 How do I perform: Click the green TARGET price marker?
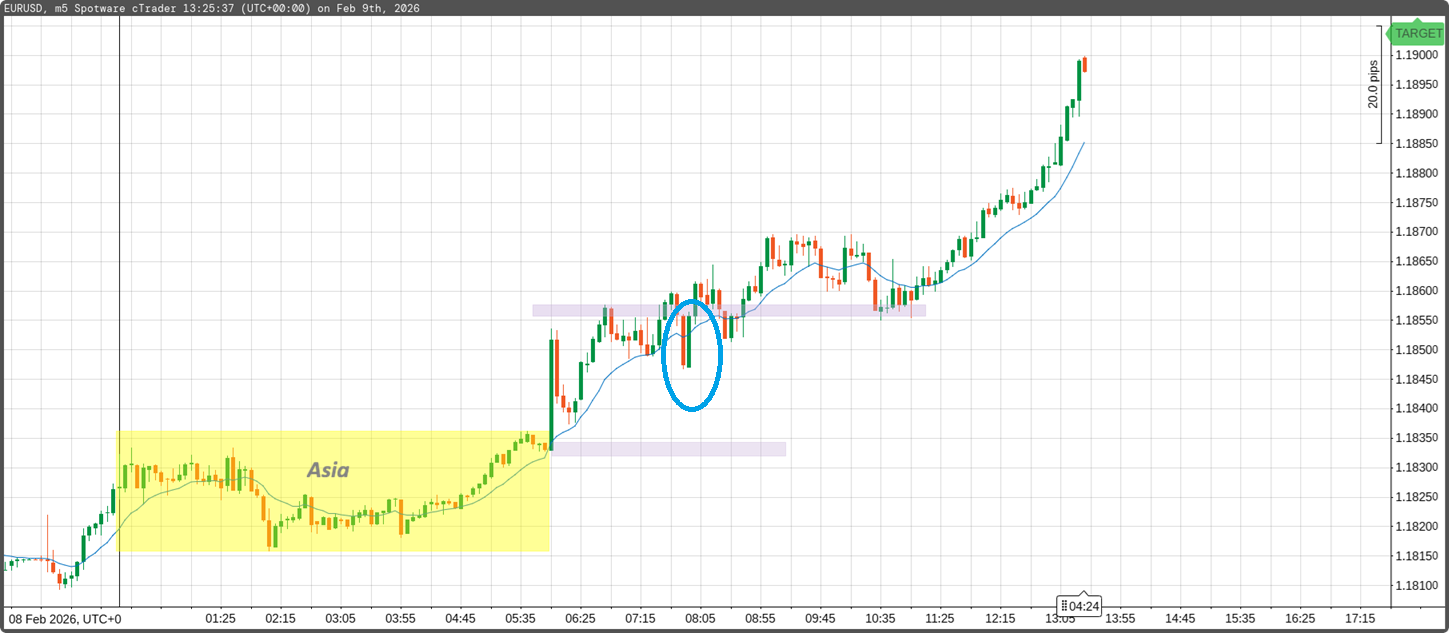point(1418,33)
